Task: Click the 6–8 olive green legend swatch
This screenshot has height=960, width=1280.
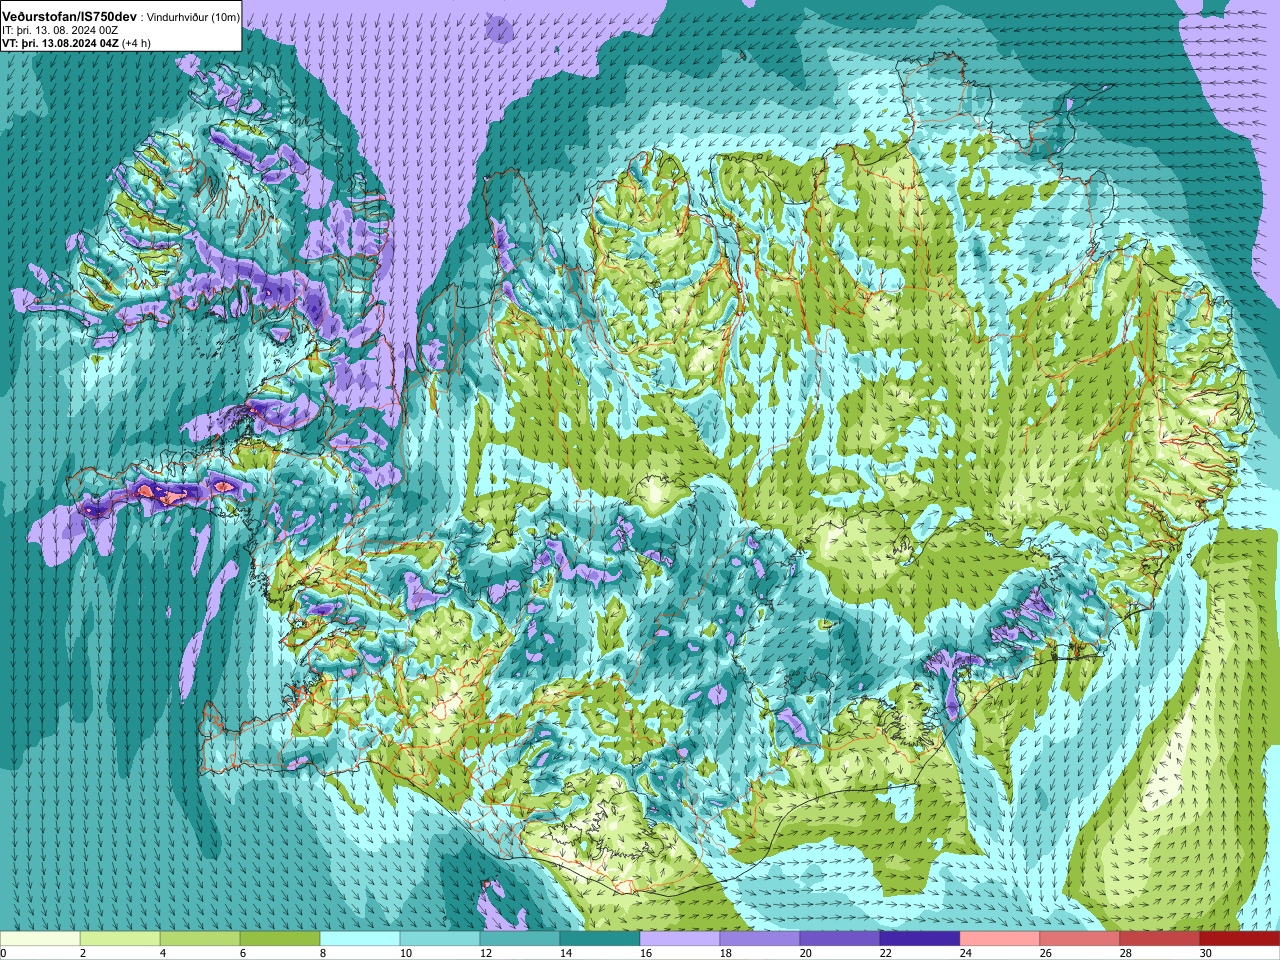Action: pyautogui.click(x=280, y=939)
